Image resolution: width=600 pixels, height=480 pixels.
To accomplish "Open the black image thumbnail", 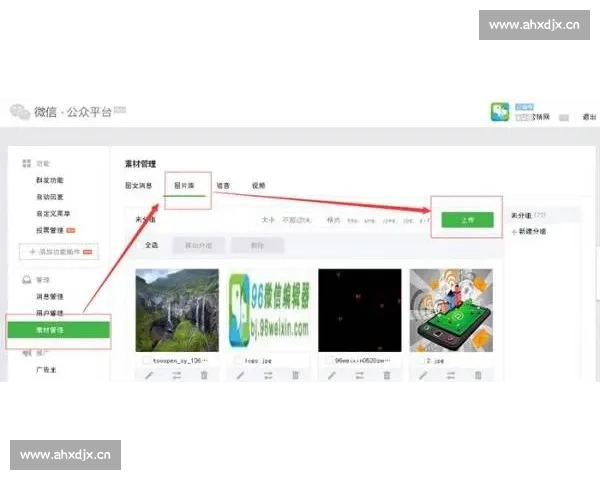I will 360,310.
